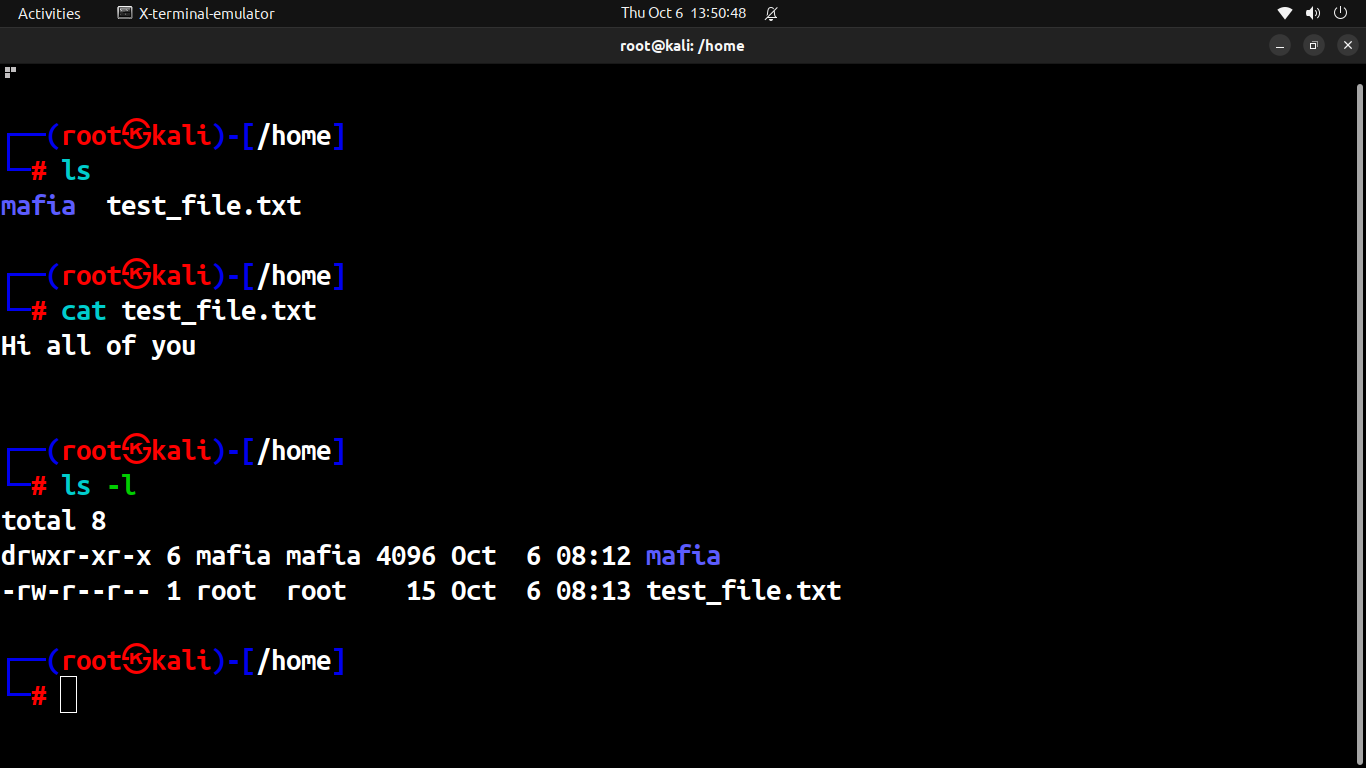1366x768 pixels.
Task: Click the volume speaker icon
Action: 1312,13
